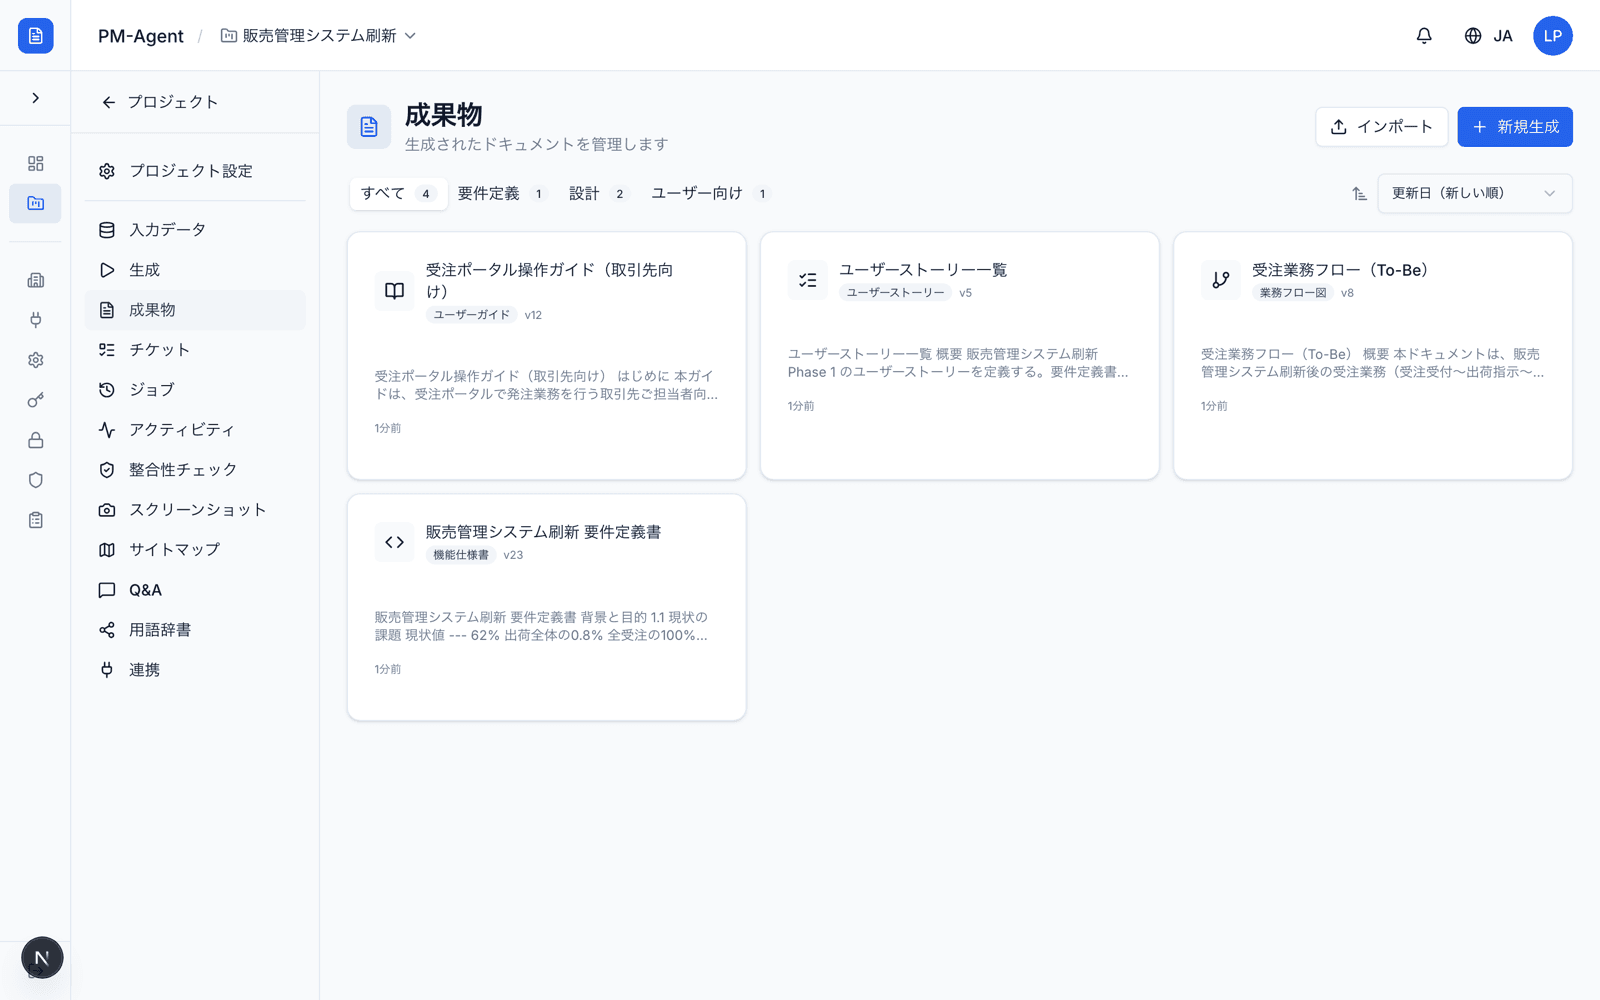Open プロジェクト設定 in sidebar
This screenshot has height=1000, width=1600.
pyautogui.click(x=195, y=171)
